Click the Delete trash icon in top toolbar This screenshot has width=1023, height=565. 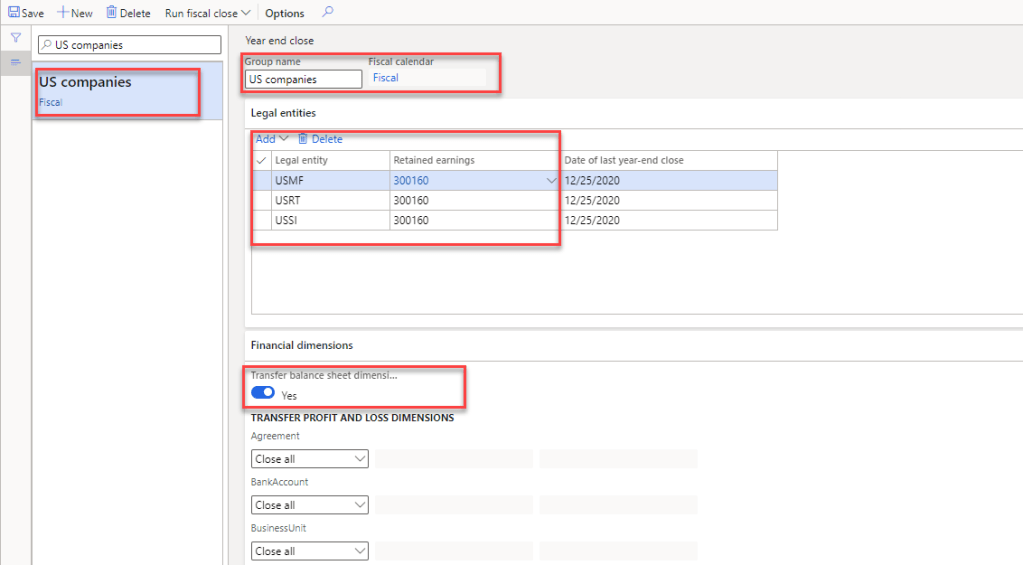click(112, 13)
